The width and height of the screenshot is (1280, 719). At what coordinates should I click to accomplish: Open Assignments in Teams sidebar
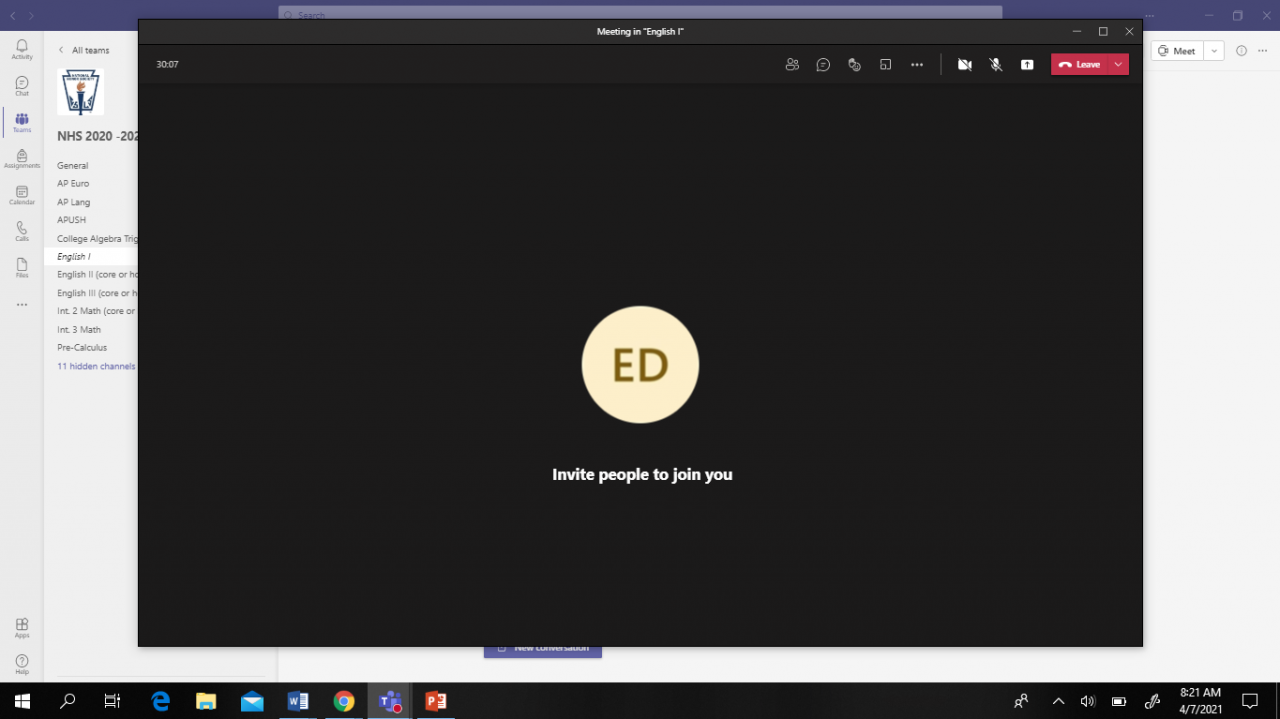(x=22, y=159)
